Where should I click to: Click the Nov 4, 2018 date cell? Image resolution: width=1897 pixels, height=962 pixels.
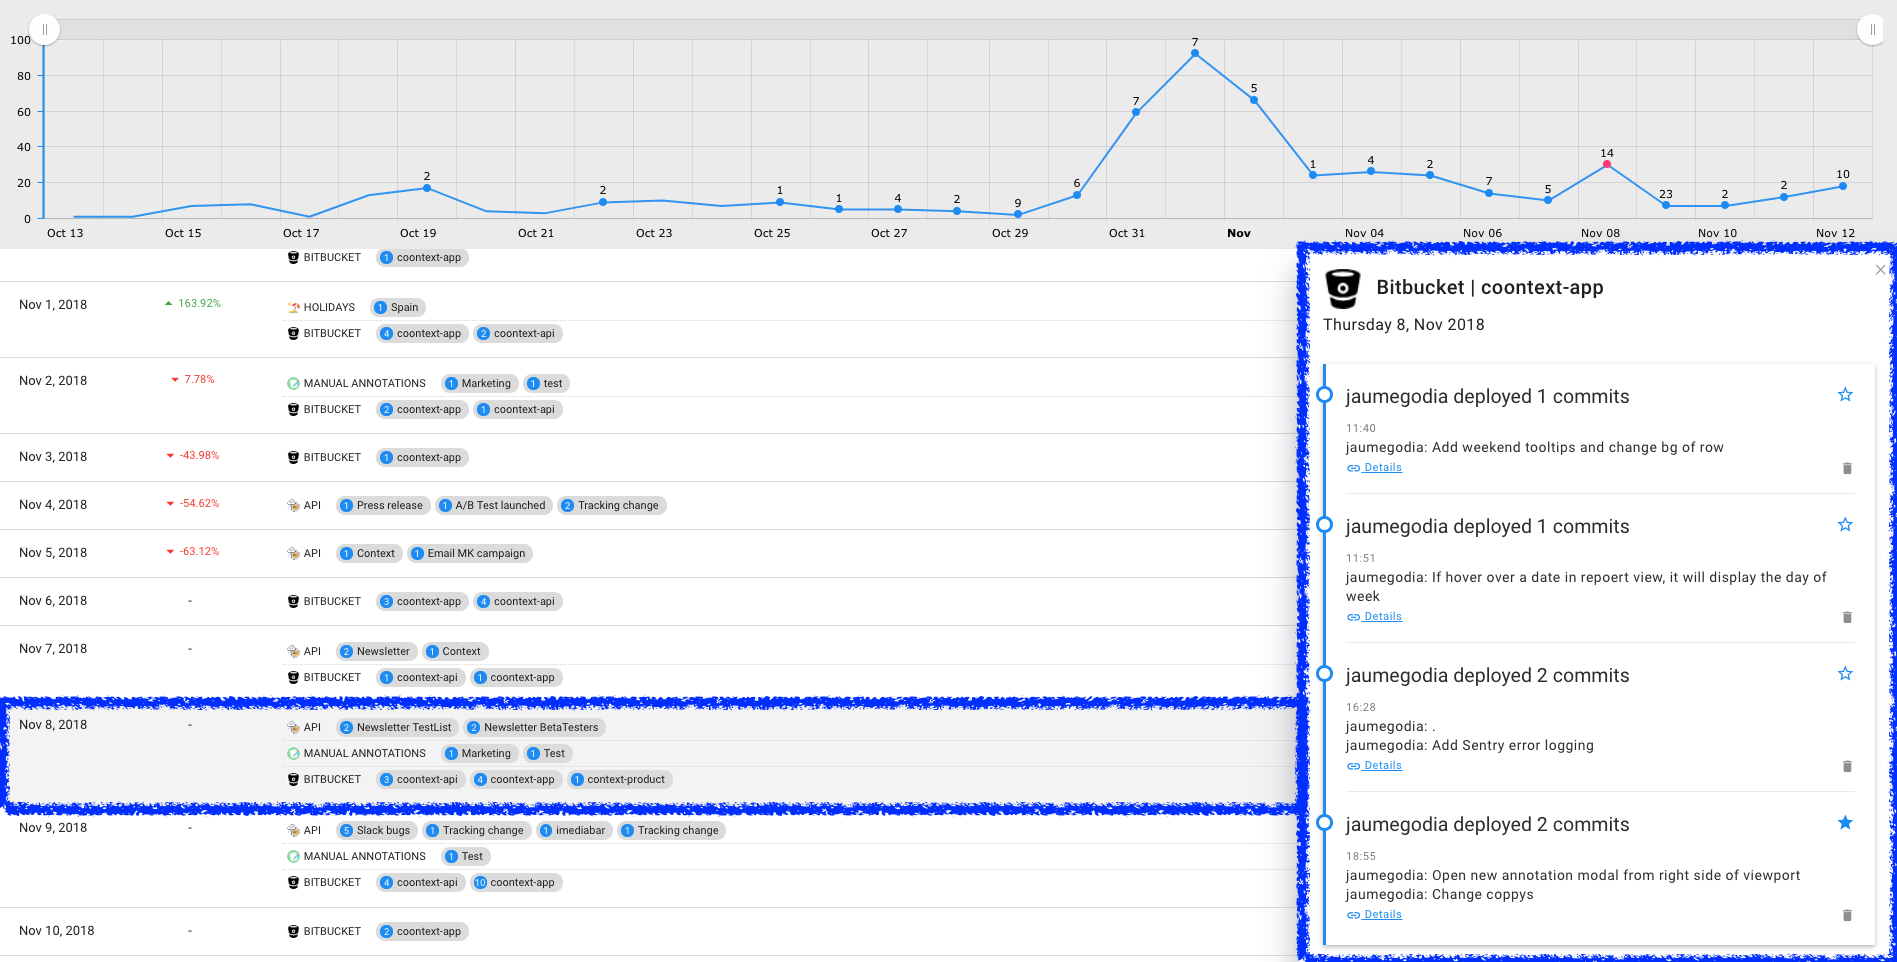tap(53, 505)
